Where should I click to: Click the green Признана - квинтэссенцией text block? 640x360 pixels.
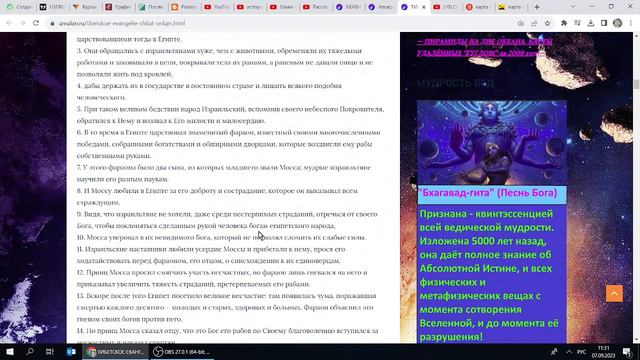(489, 275)
